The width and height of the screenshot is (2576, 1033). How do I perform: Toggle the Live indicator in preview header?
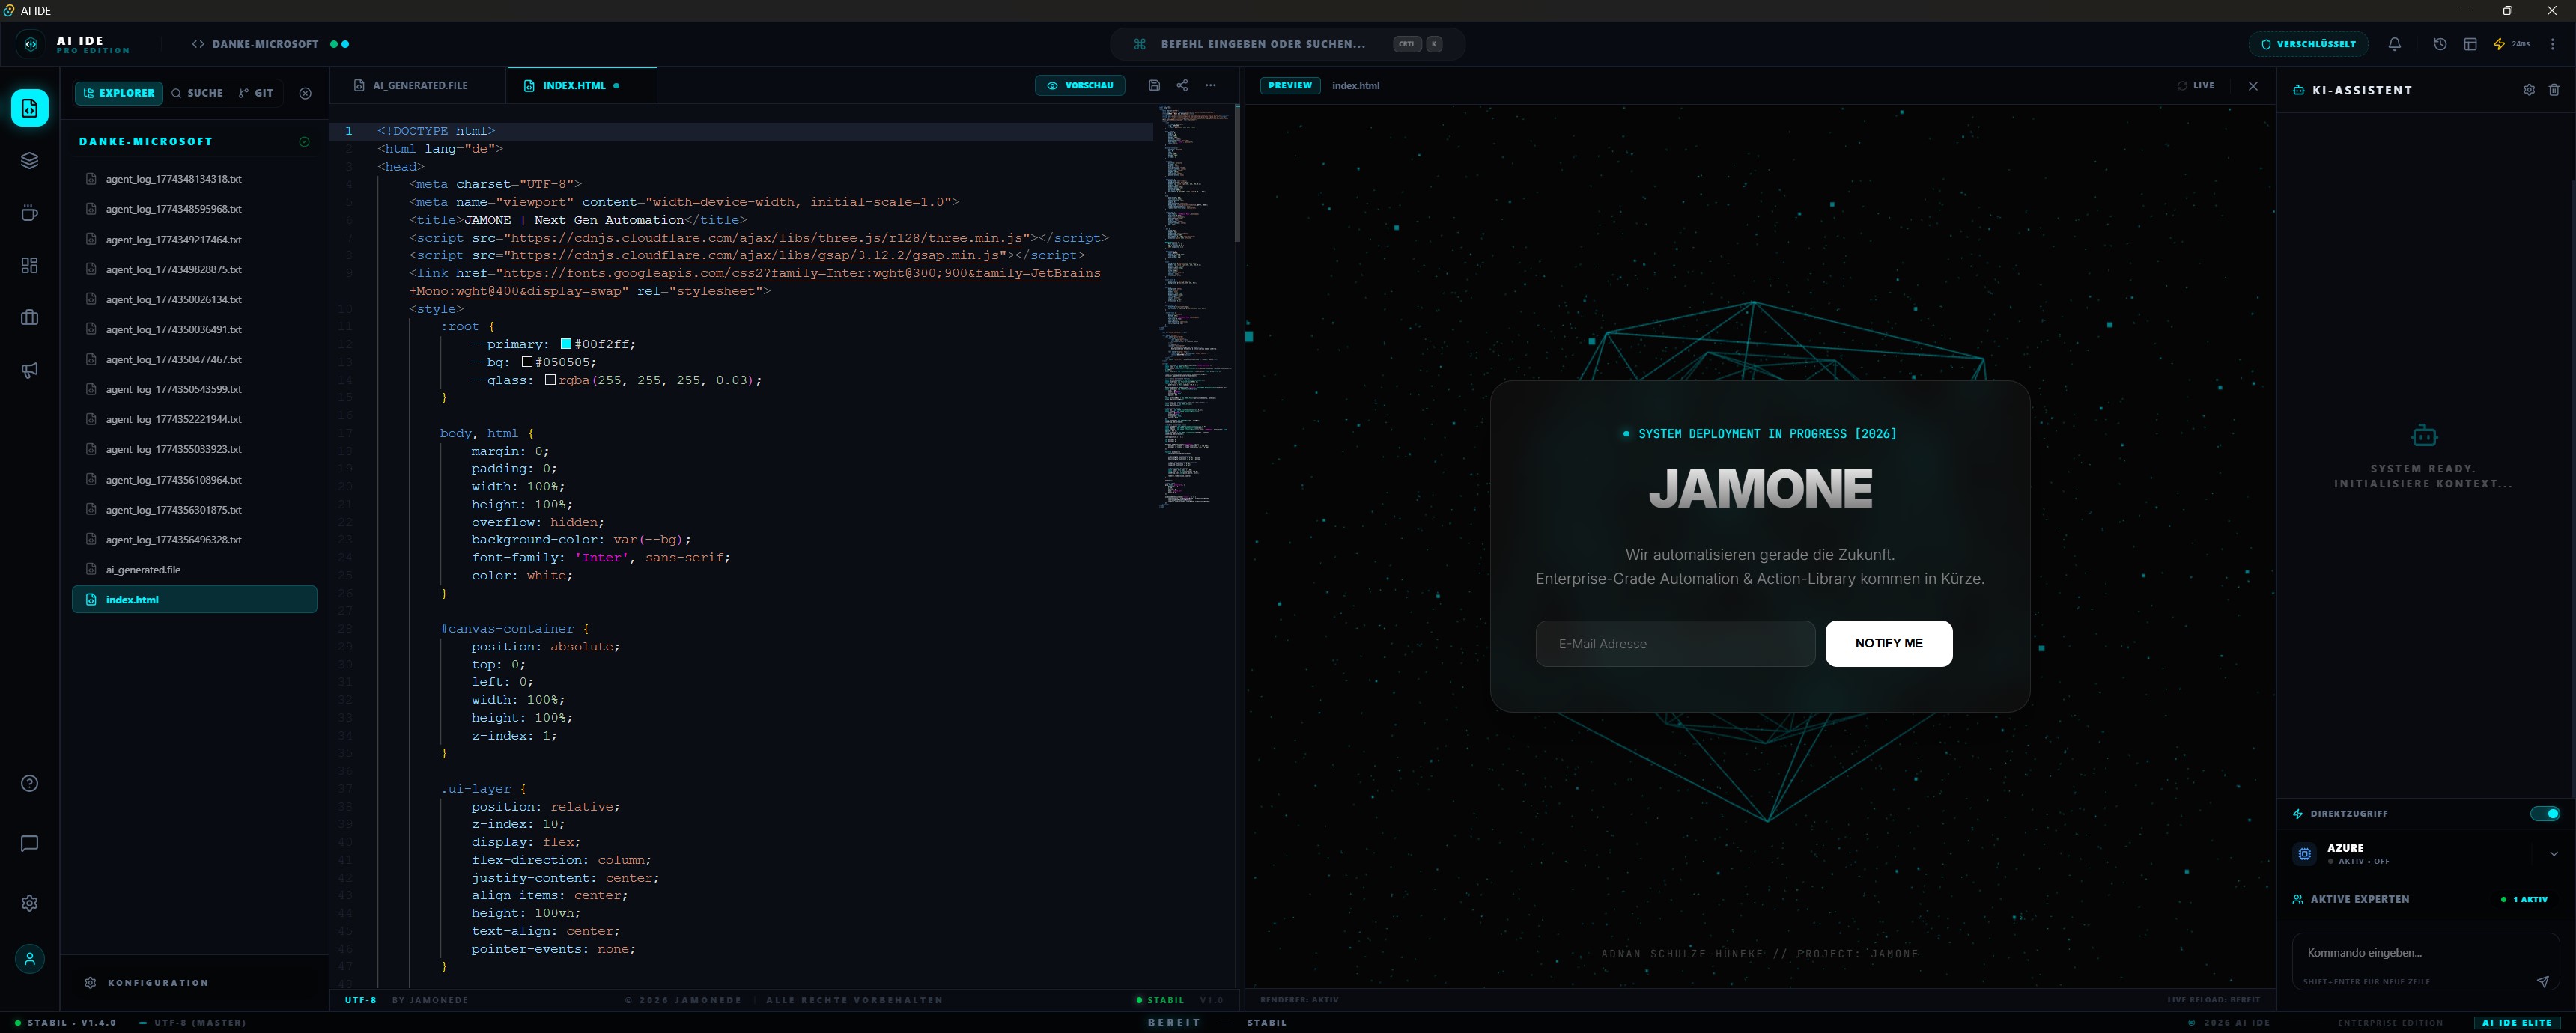coord(2196,85)
